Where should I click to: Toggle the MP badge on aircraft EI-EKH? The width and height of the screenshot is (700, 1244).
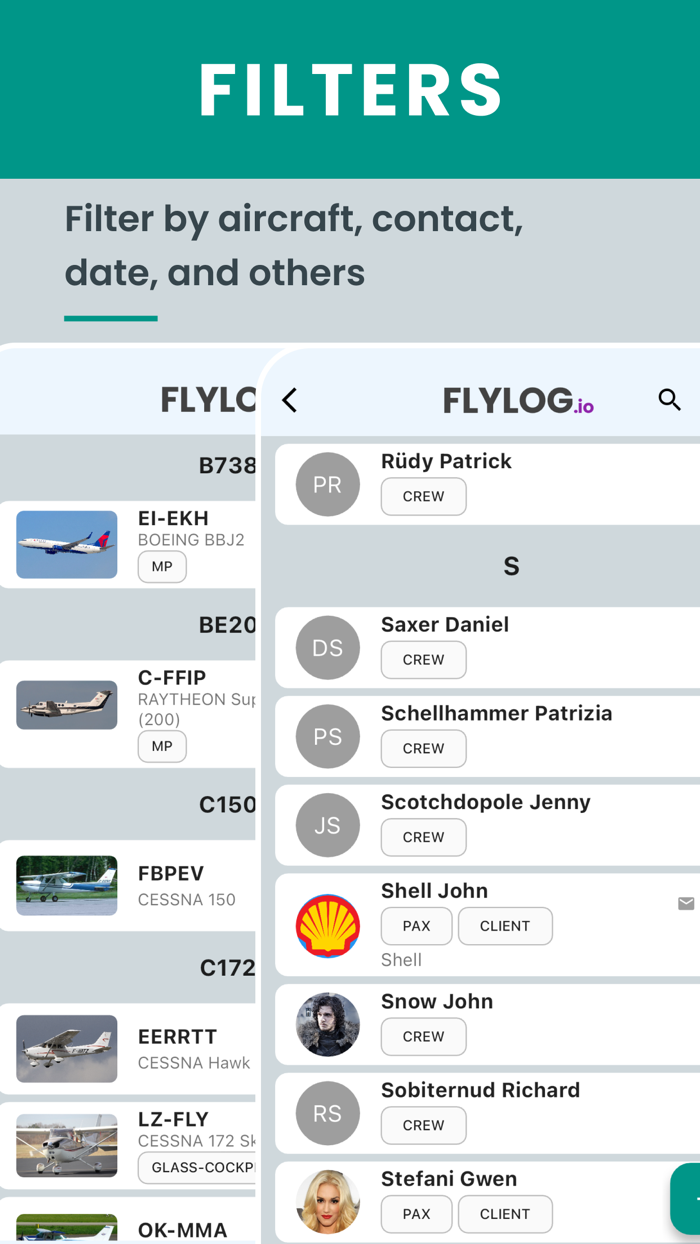162,566
